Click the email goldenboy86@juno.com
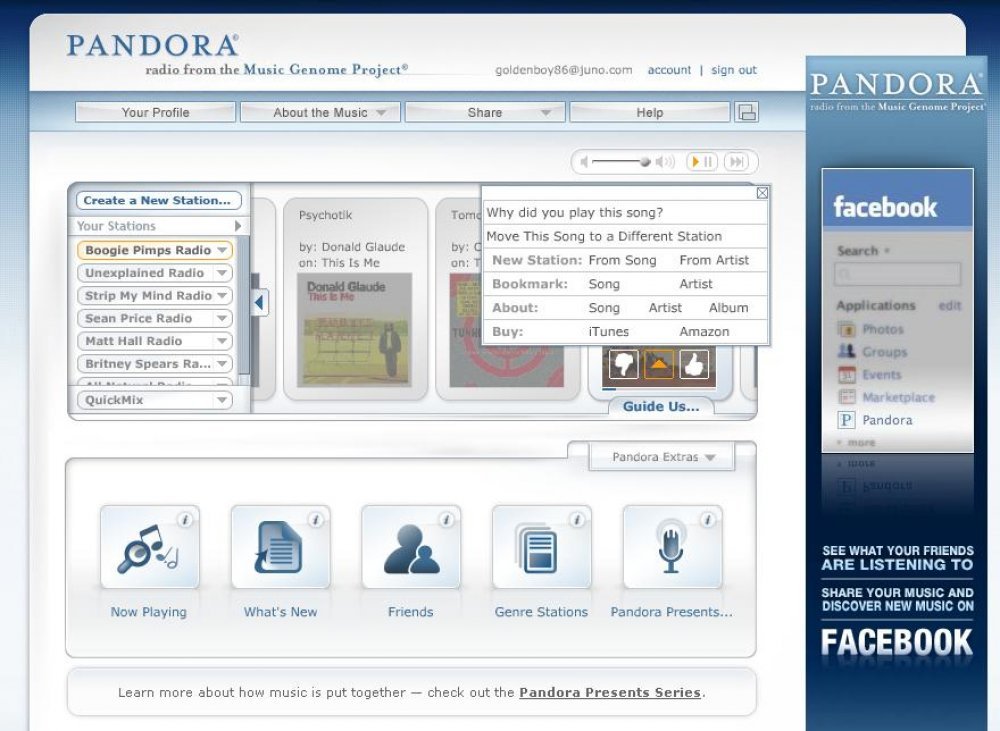Viewport: 1000px width, 731px height. pos(564,70)
